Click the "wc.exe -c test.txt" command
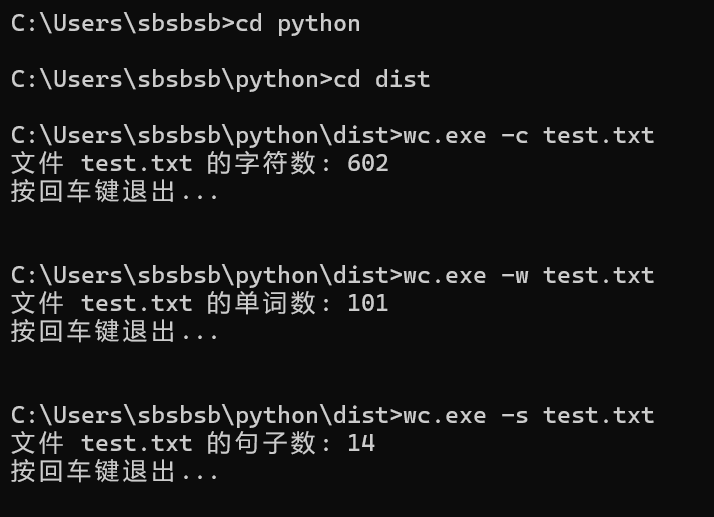Screen dimensions: 714x517 [x=528, y=135]
